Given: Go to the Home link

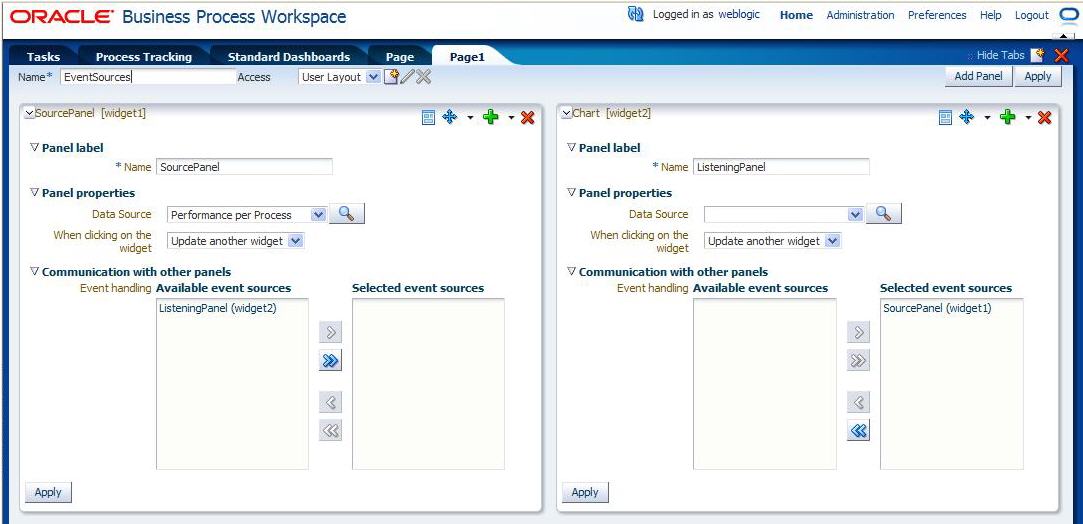Looking at the screenshot, I should (x=796, y=14).
